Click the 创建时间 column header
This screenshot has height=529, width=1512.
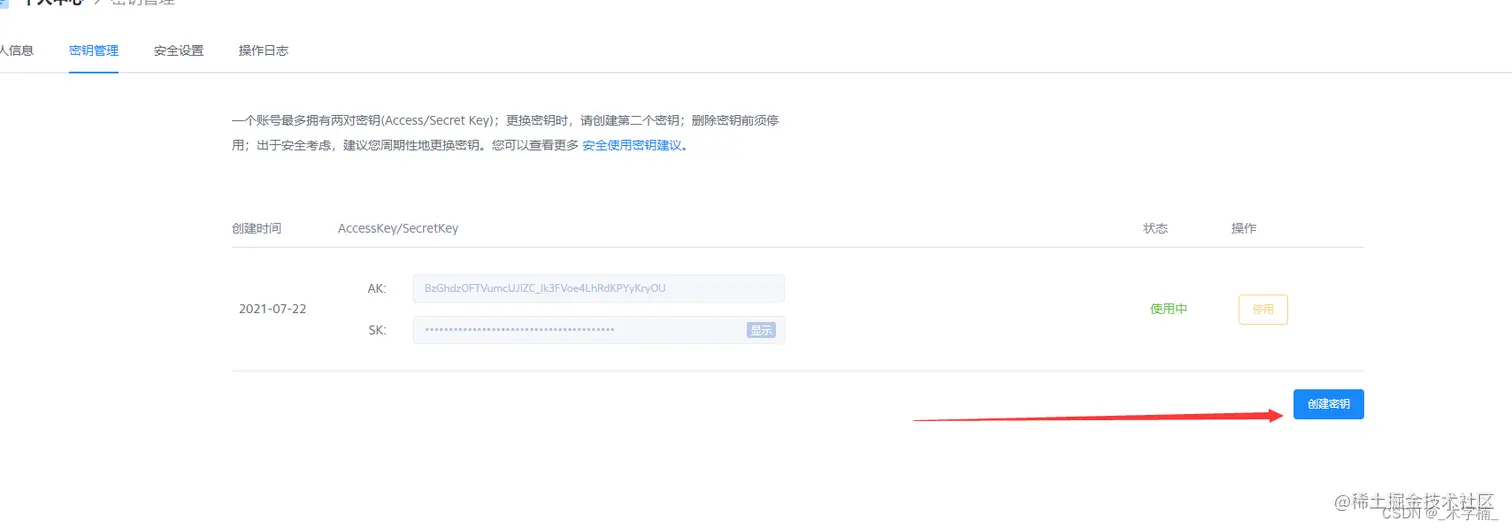pos(256,228)
